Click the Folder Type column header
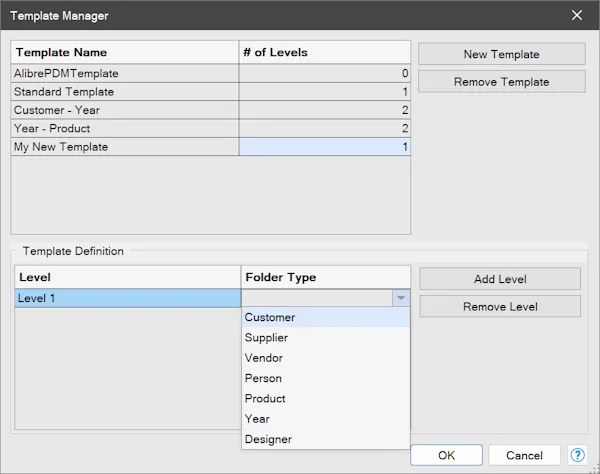 [x=326, y=277]
